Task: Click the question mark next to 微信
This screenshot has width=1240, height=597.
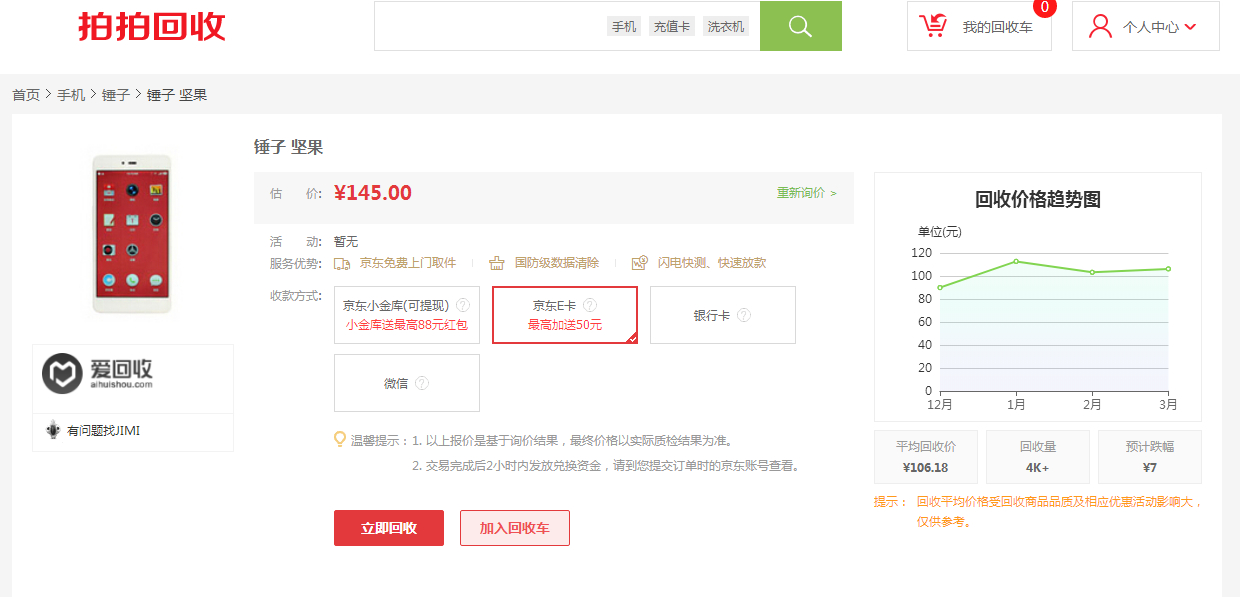Action: (x=422, y=383)
